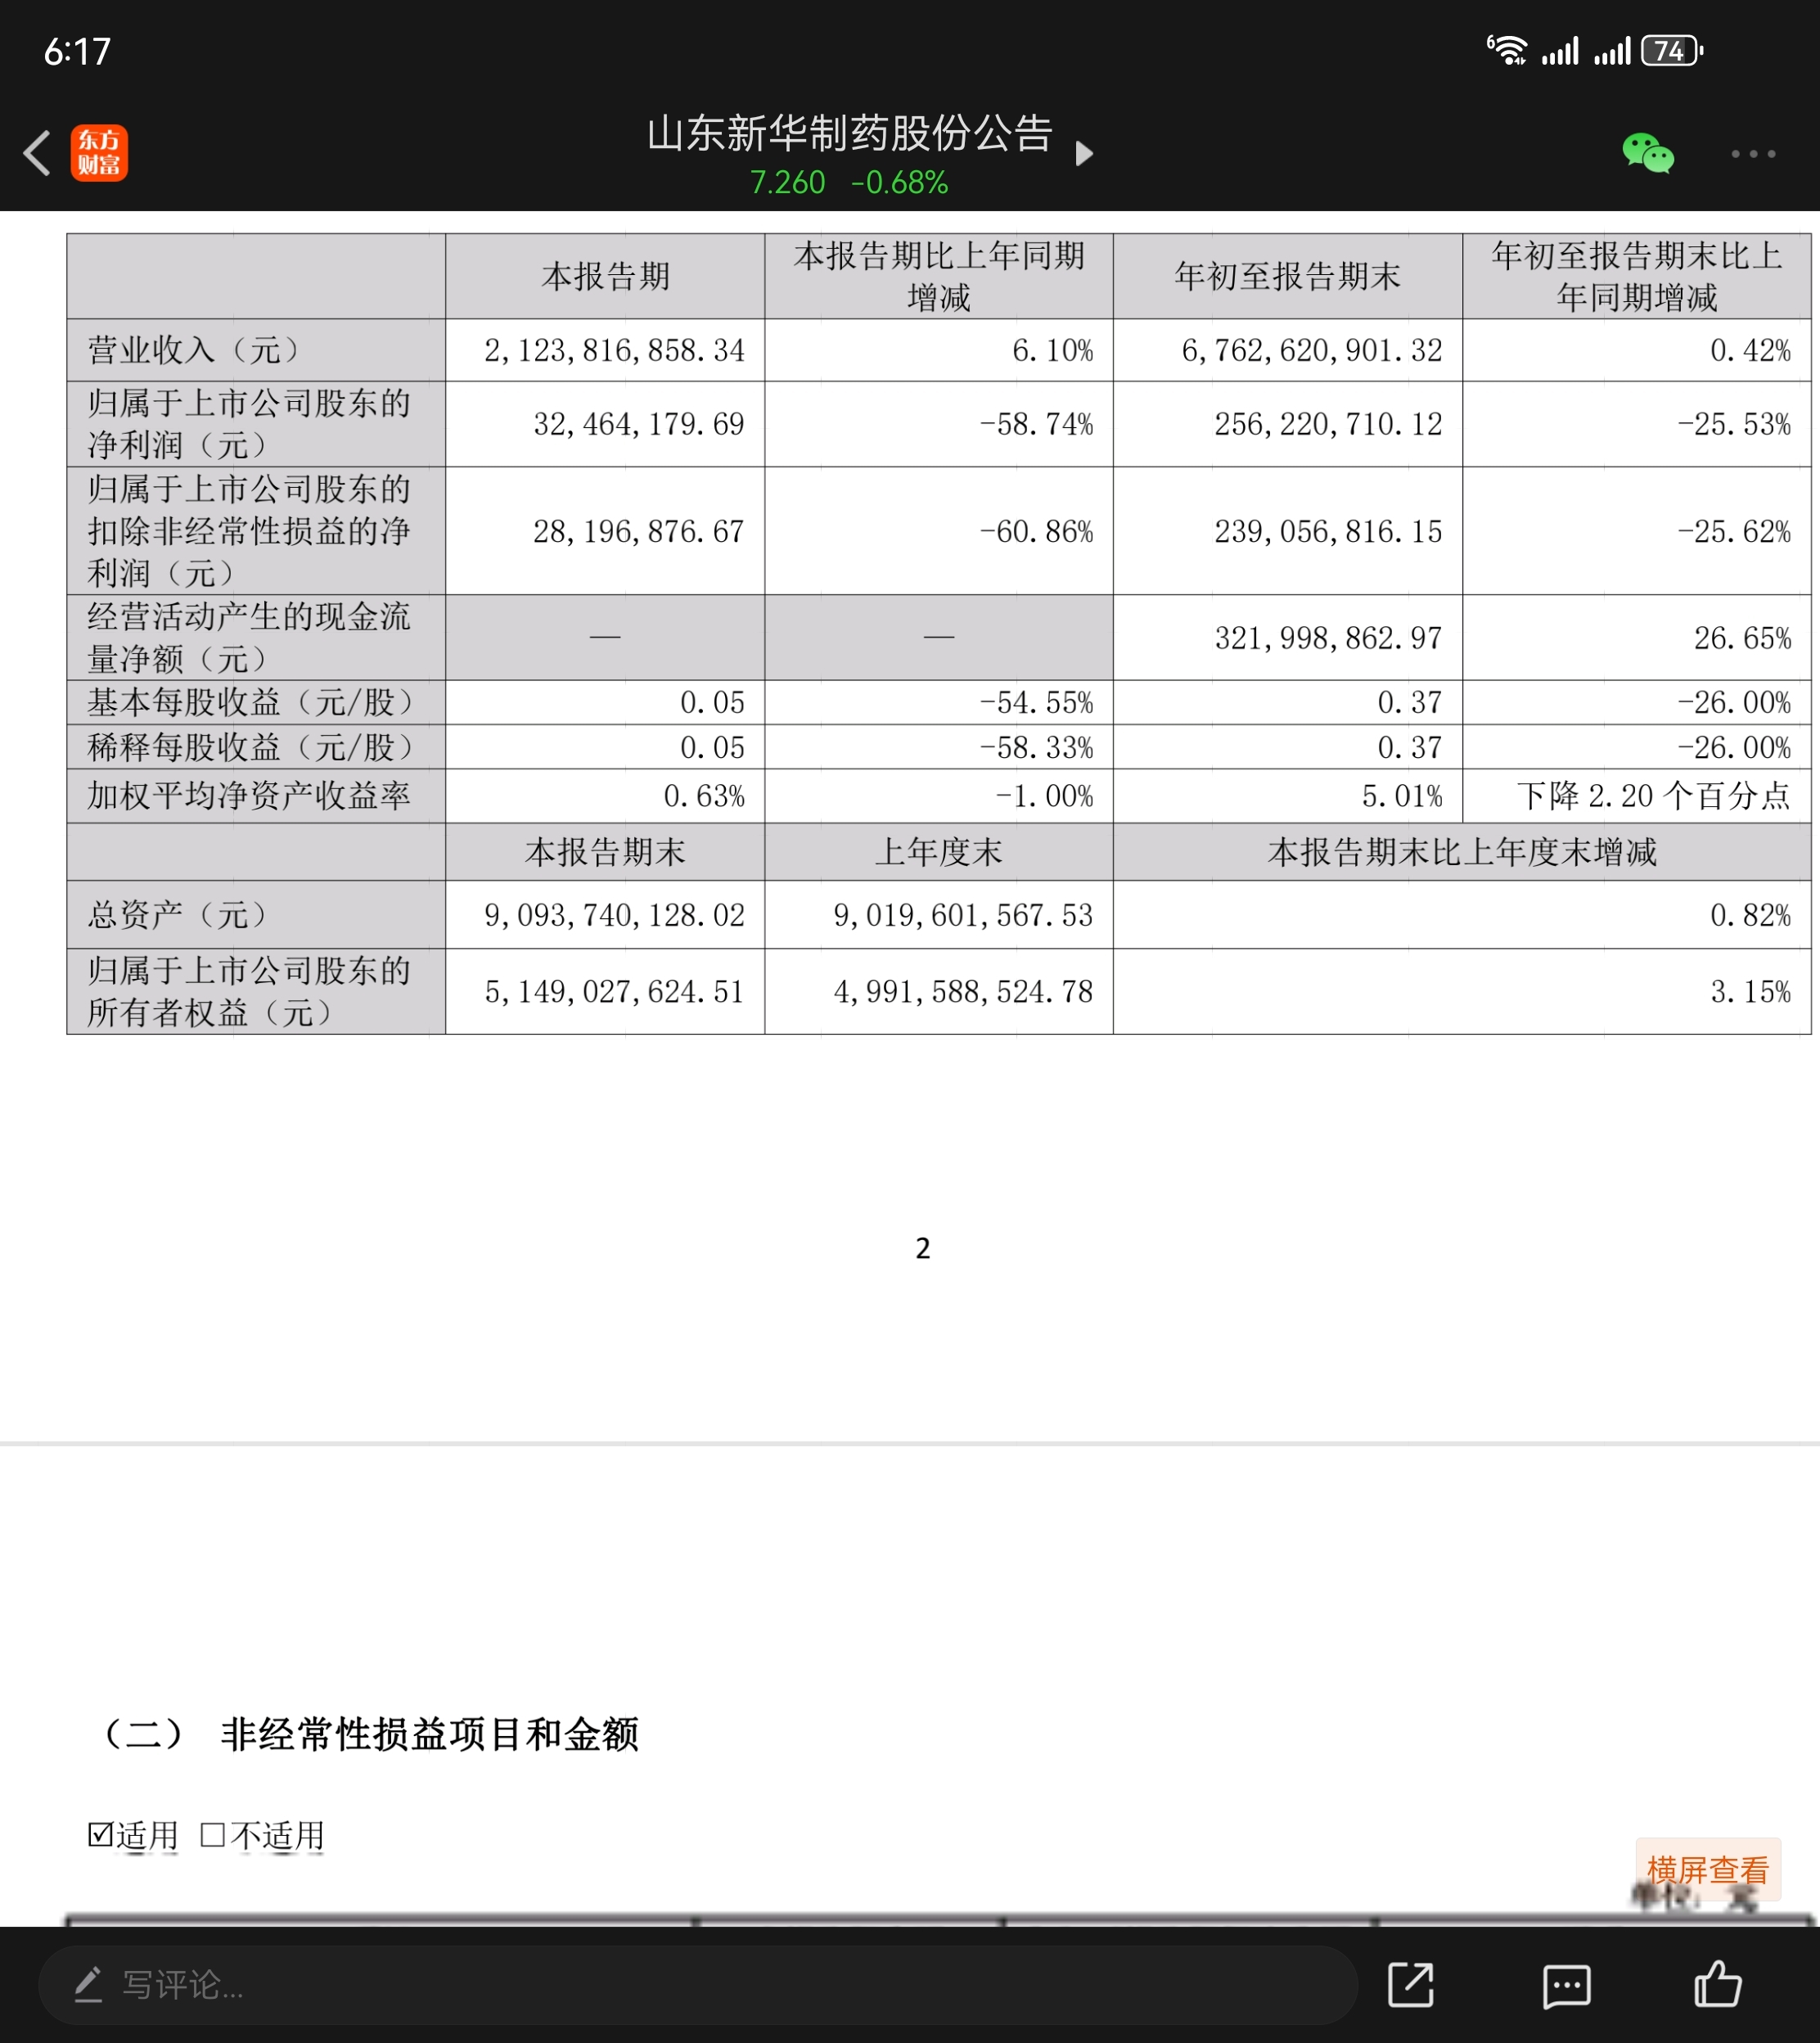Check the 不适用 checkbox
The width and height of the screenshot is (1820, 2043).
pyautogui.click(x=212, y=1834)
